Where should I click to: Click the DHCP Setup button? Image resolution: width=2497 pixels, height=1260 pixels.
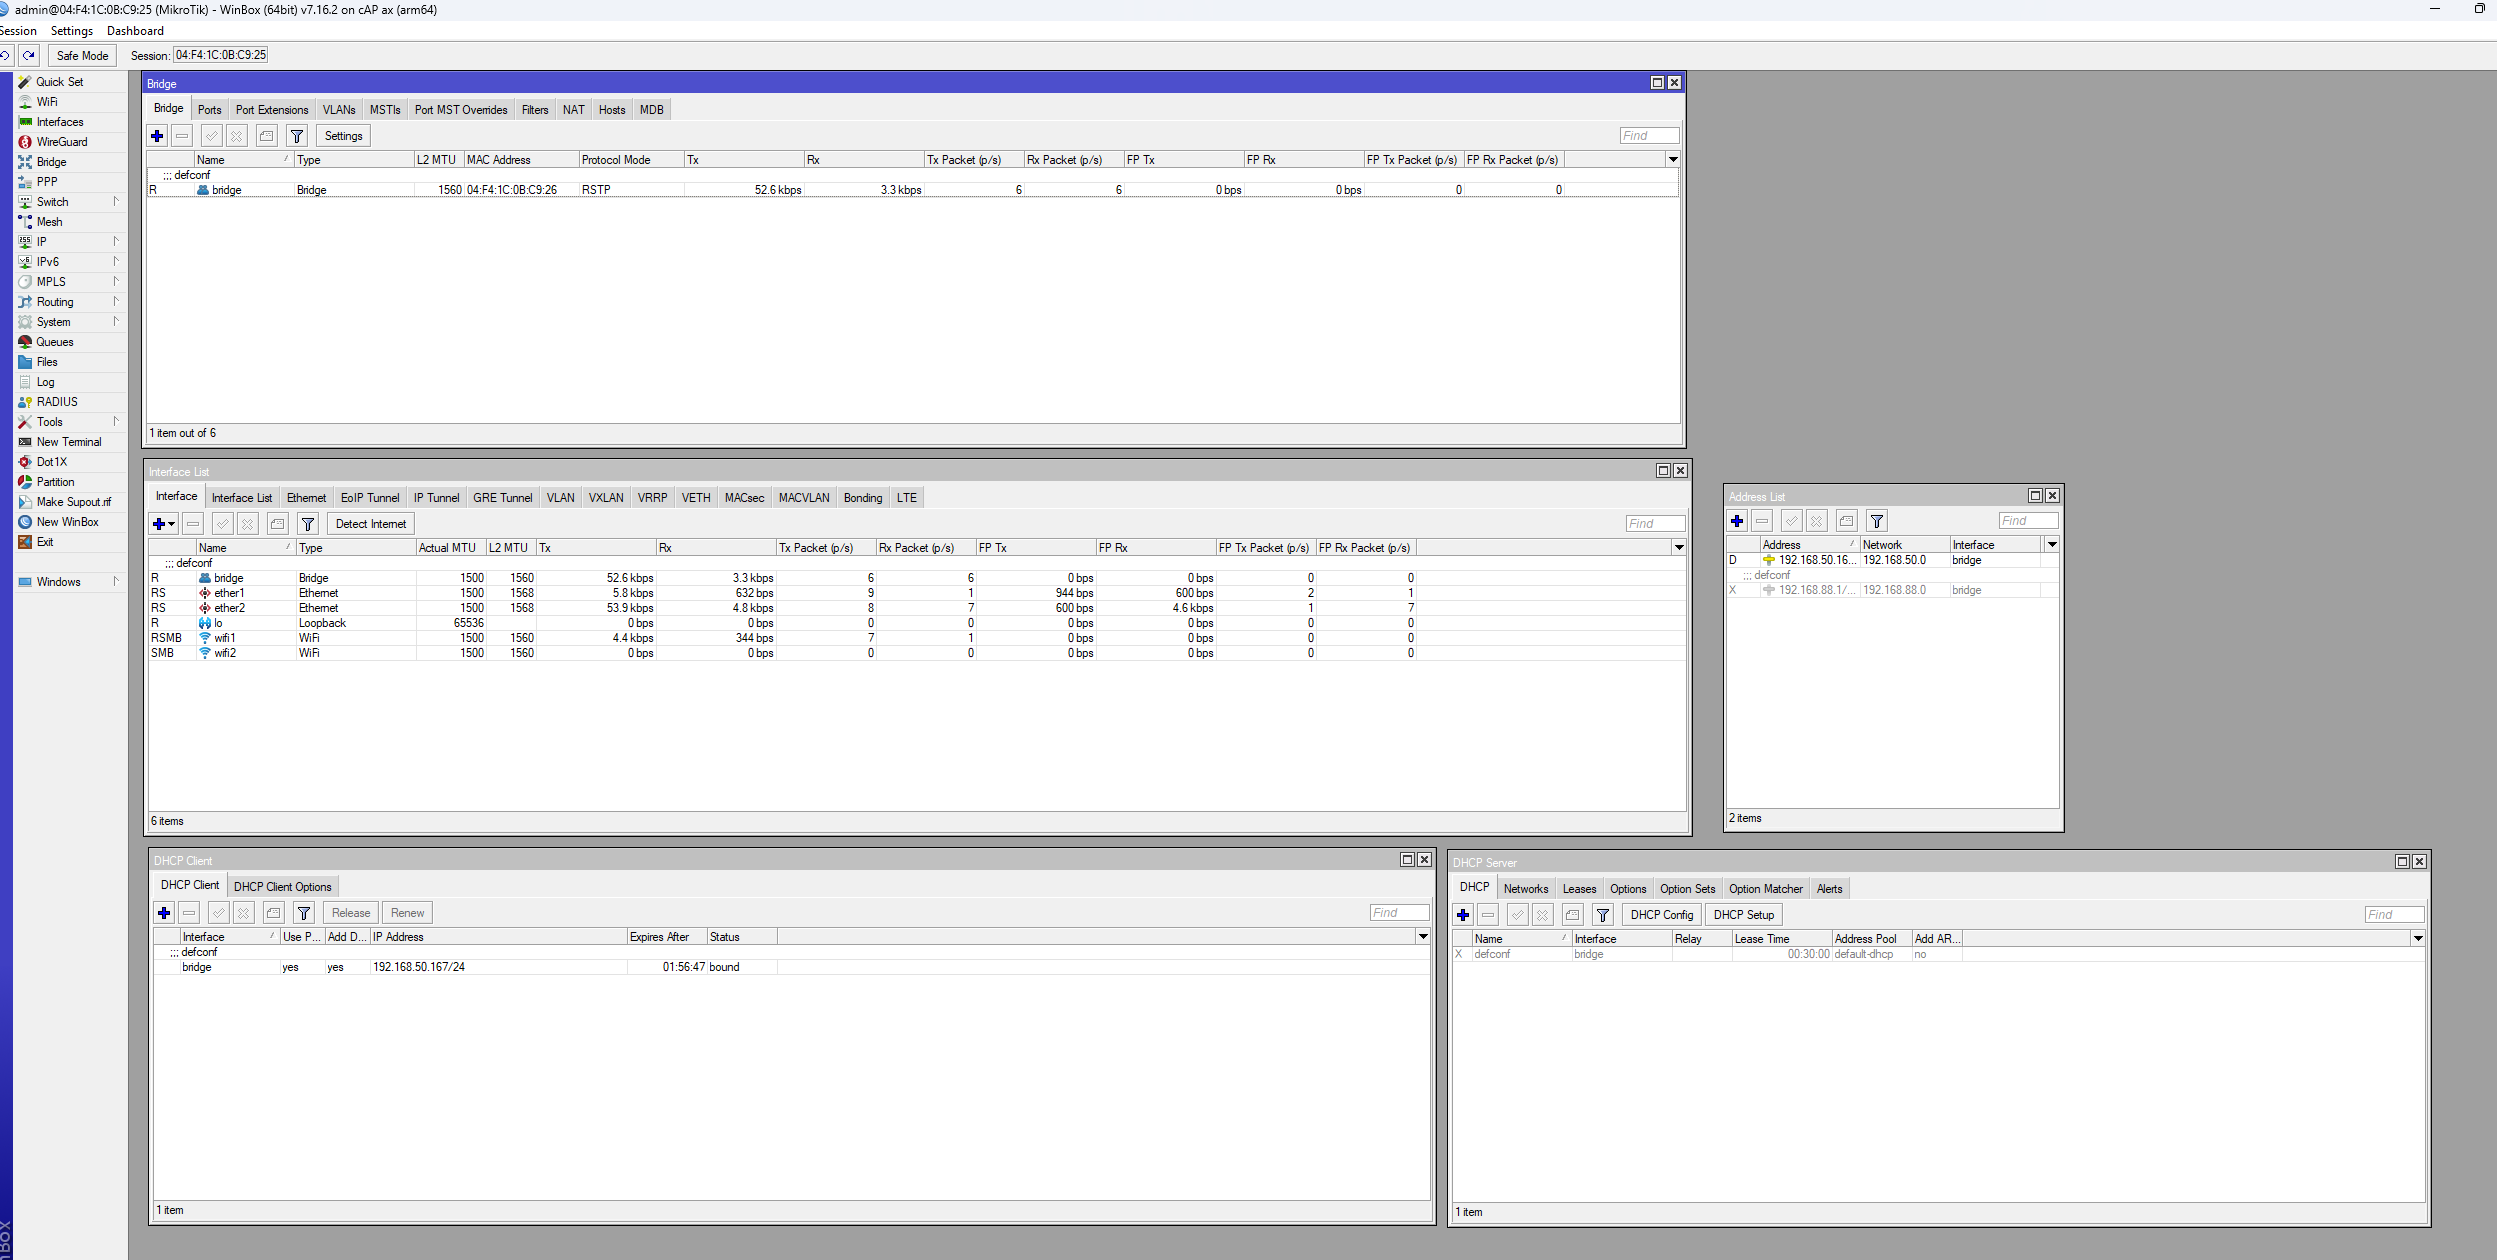click(1743, 914)
